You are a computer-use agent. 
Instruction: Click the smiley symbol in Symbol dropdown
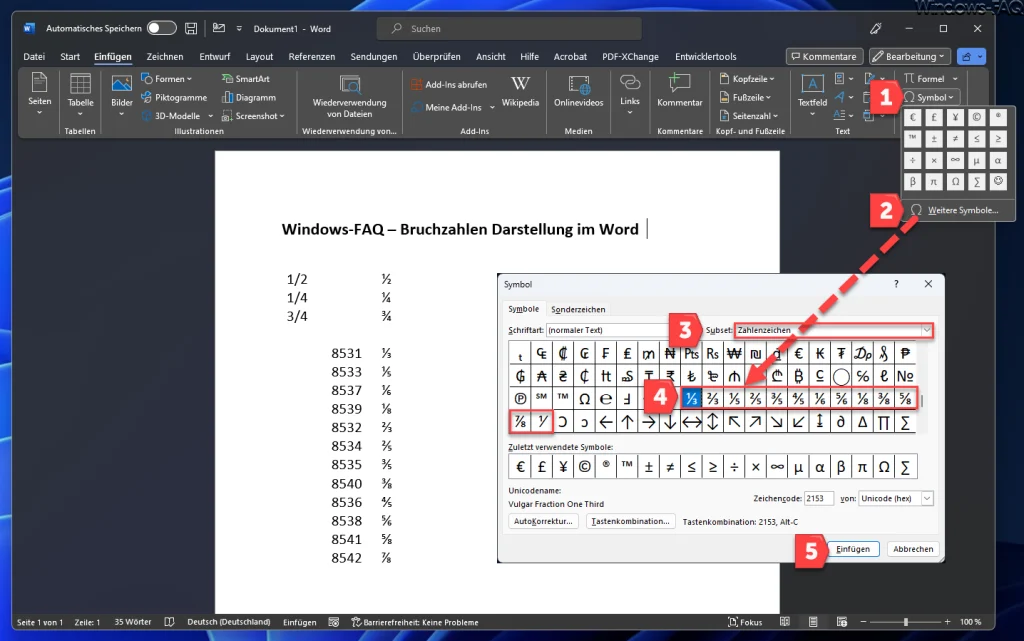pos(998,181)
